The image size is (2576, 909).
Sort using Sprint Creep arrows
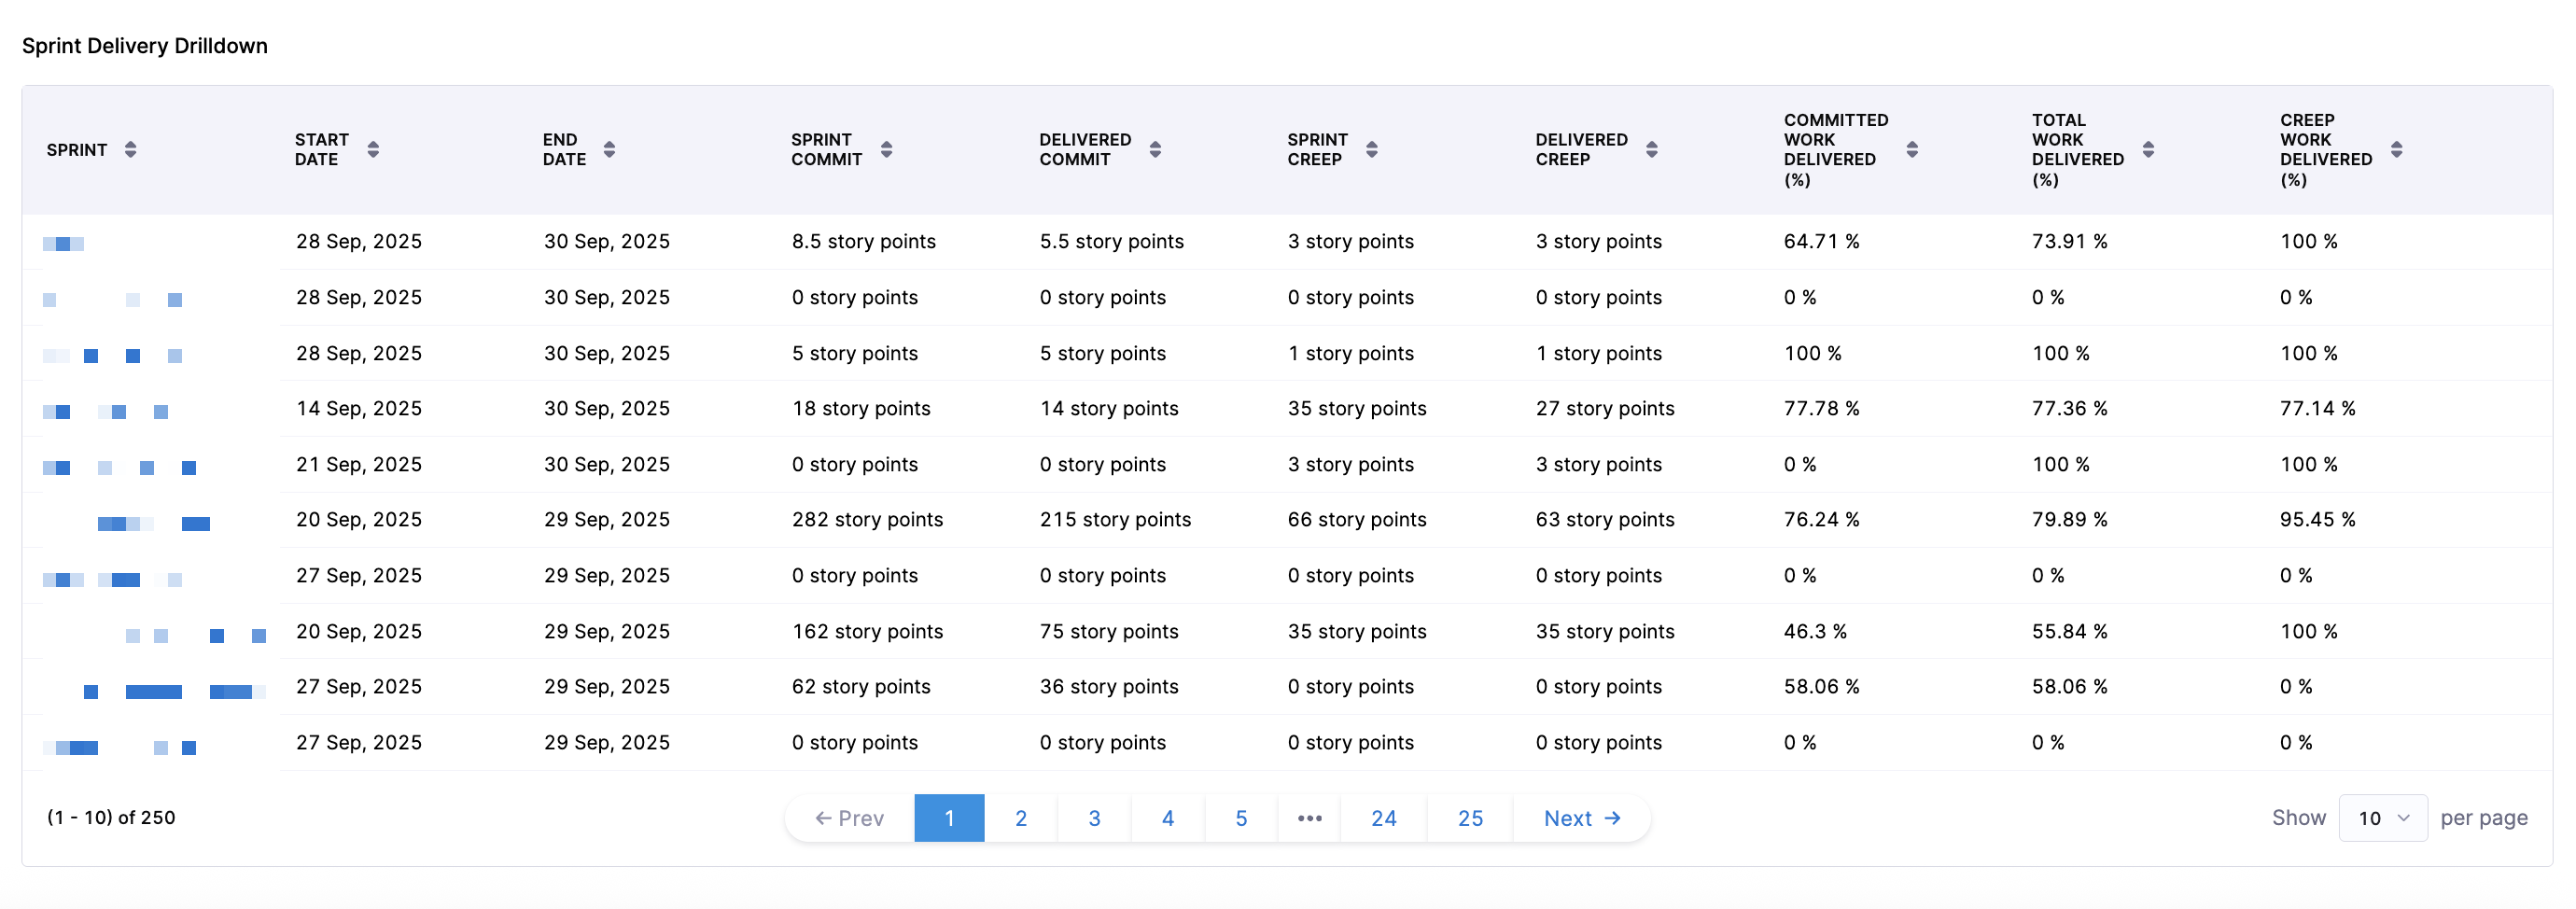tap(1371, 150)
